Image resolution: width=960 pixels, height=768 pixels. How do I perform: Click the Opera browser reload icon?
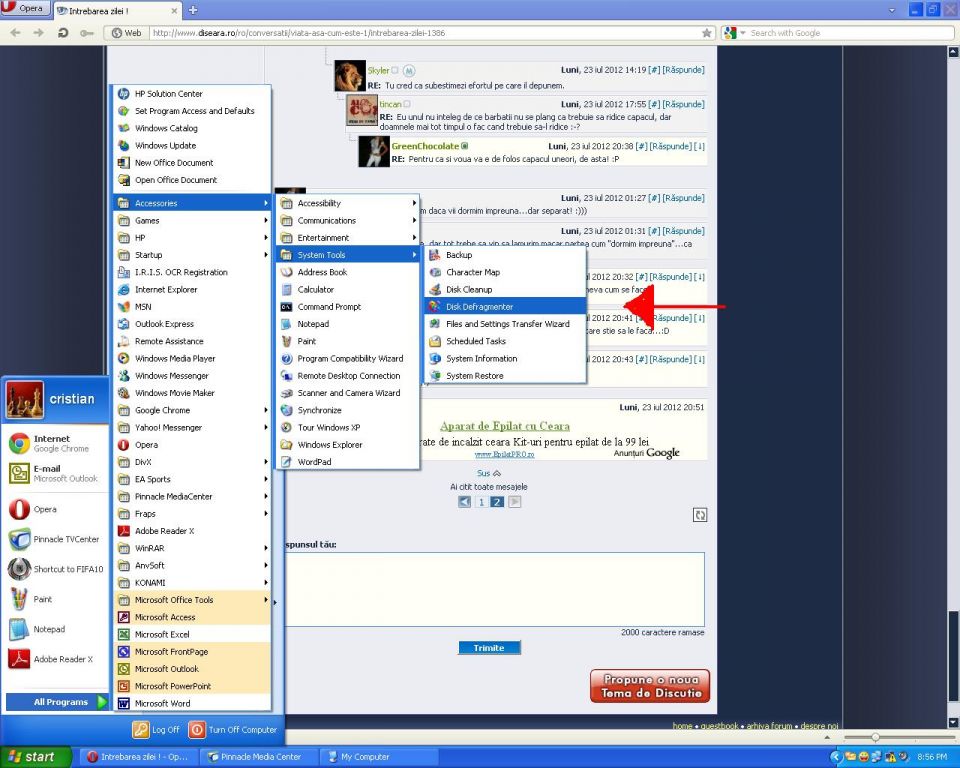coord(62,32)
